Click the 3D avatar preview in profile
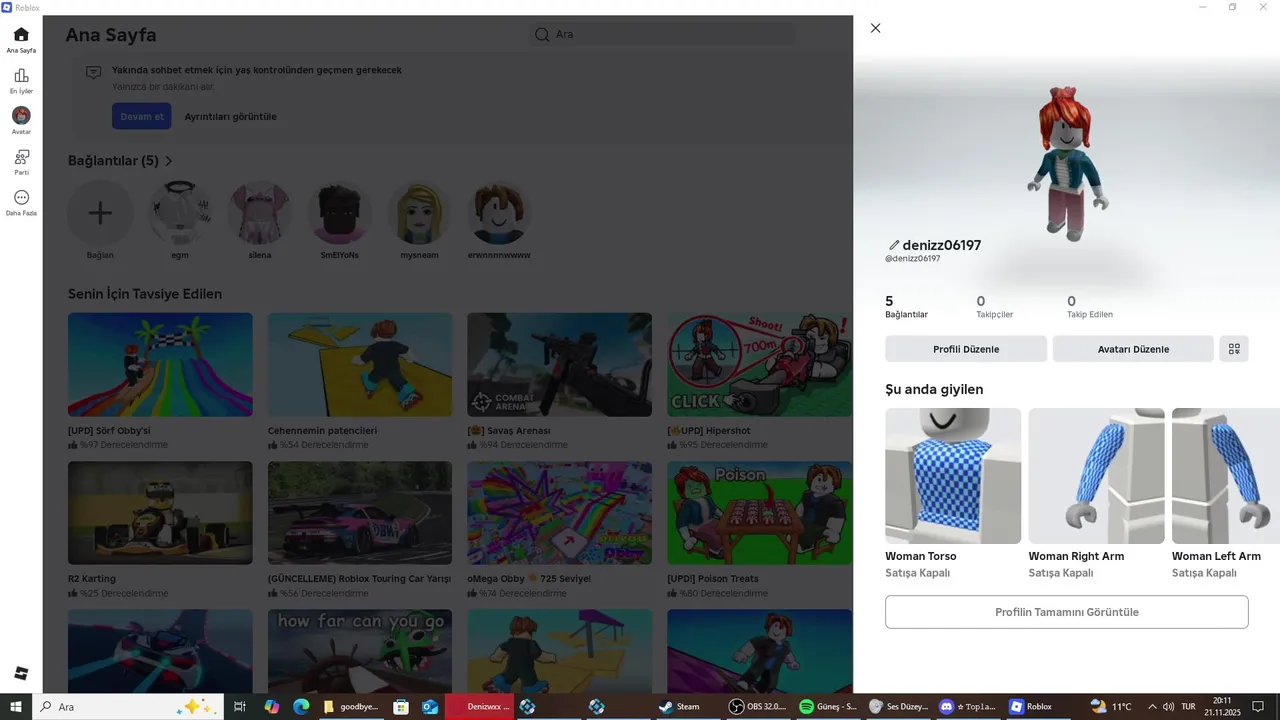 pyautogui.click(x=1066, y=163)
